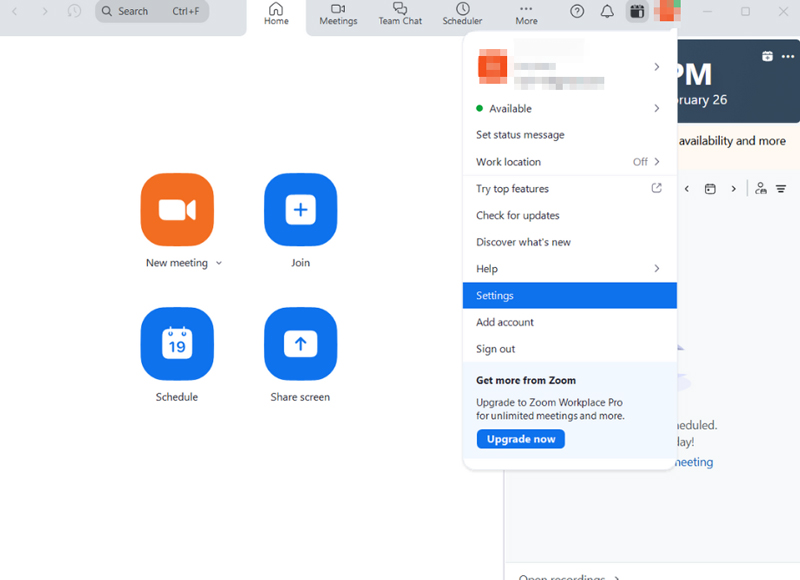Click the help question mark icon
800x580 pixels.
tap(577, 12)
